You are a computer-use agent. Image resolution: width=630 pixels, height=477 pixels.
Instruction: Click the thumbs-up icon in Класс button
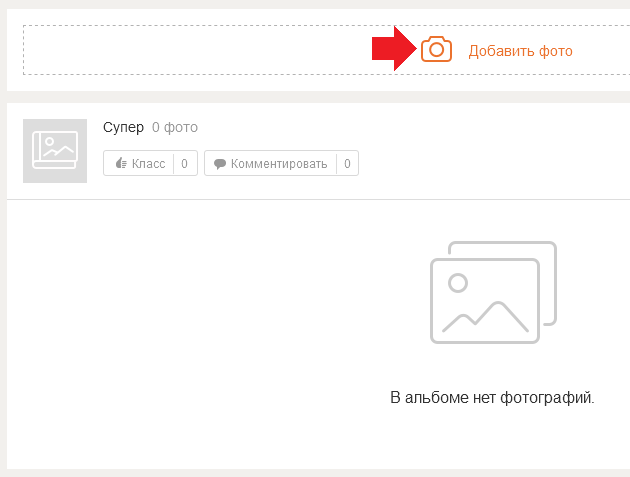pyautogui.click(x=121, y=163)
